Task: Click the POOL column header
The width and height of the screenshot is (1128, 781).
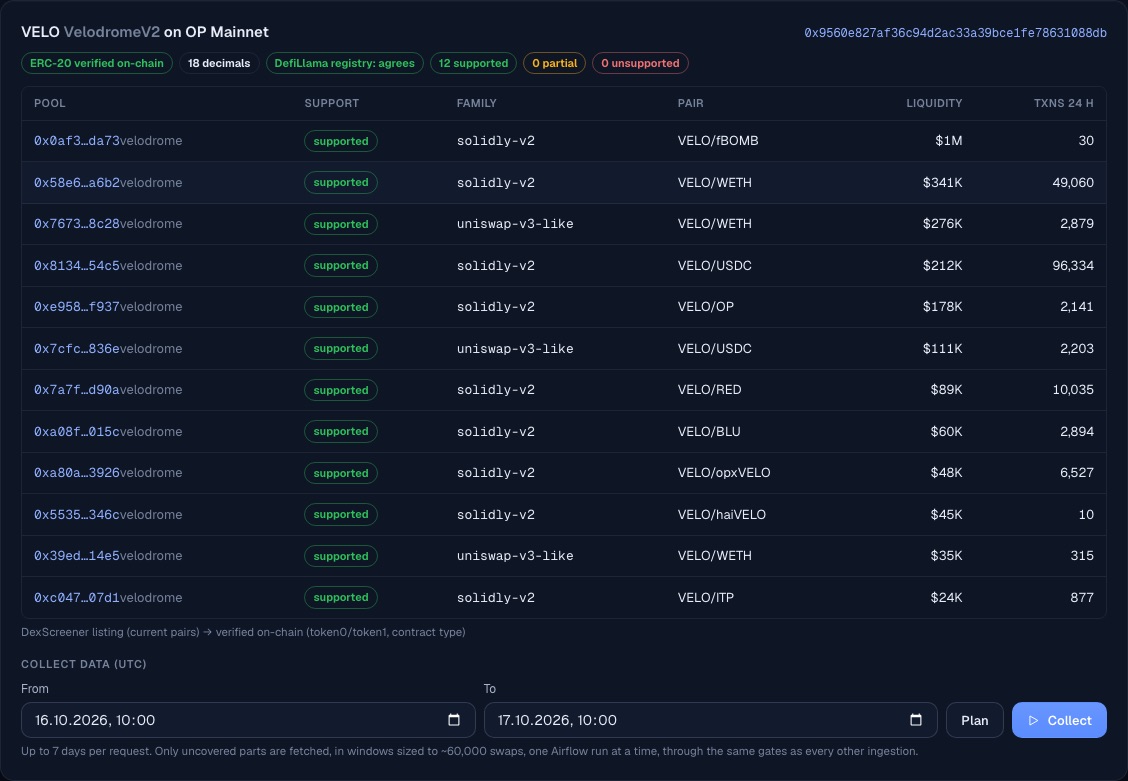Action: 50,104
